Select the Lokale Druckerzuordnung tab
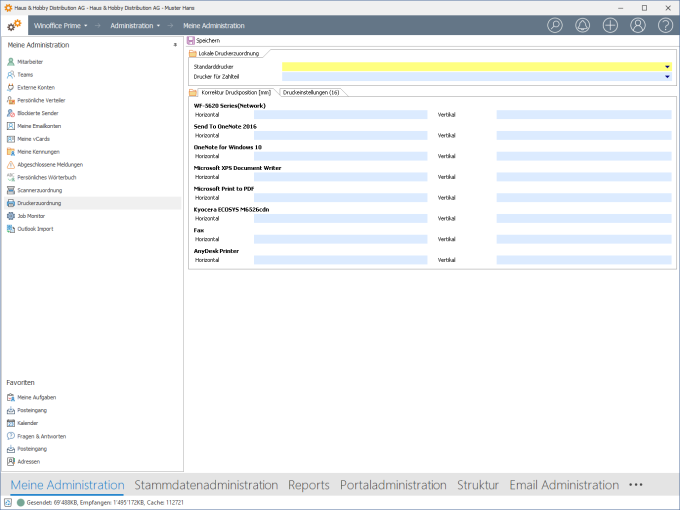Viewport: 680px width, 510px height. point(229,53)
